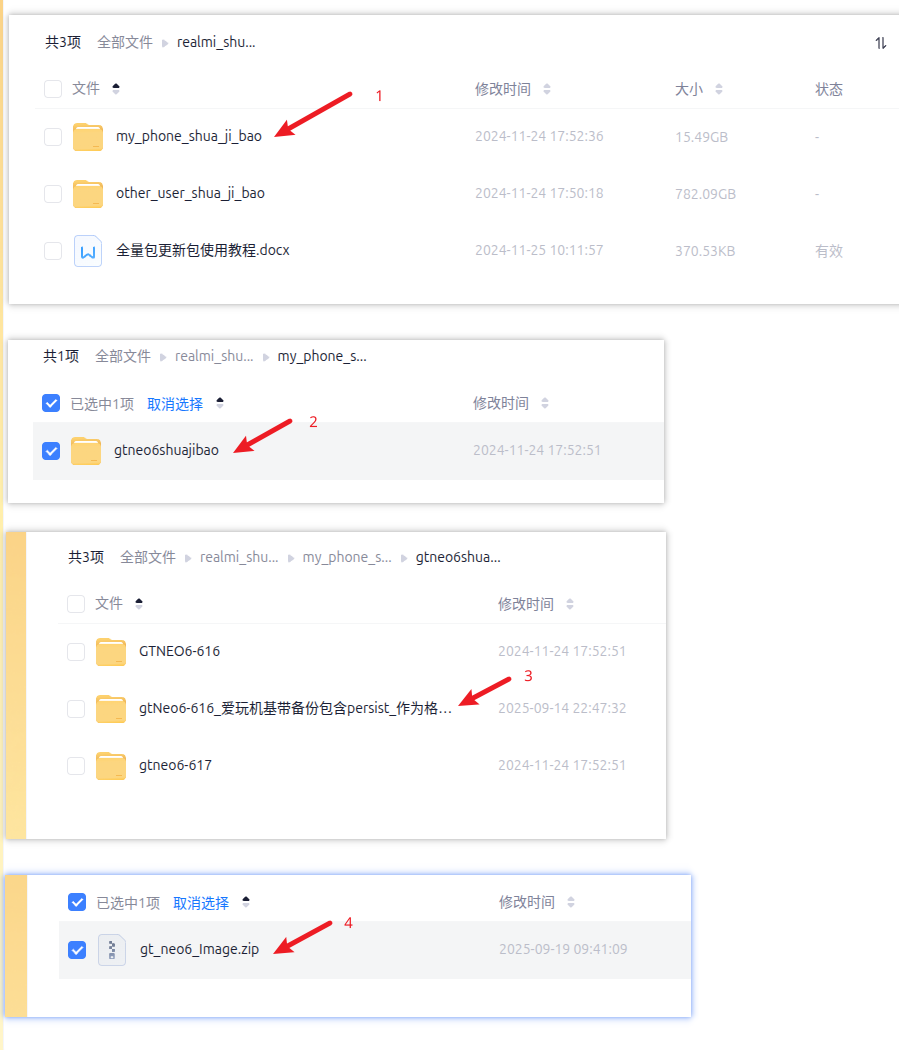This screenshot has height=1050, width=899.
Task: Open folder name GTNEO6-616
Action: 179,651
